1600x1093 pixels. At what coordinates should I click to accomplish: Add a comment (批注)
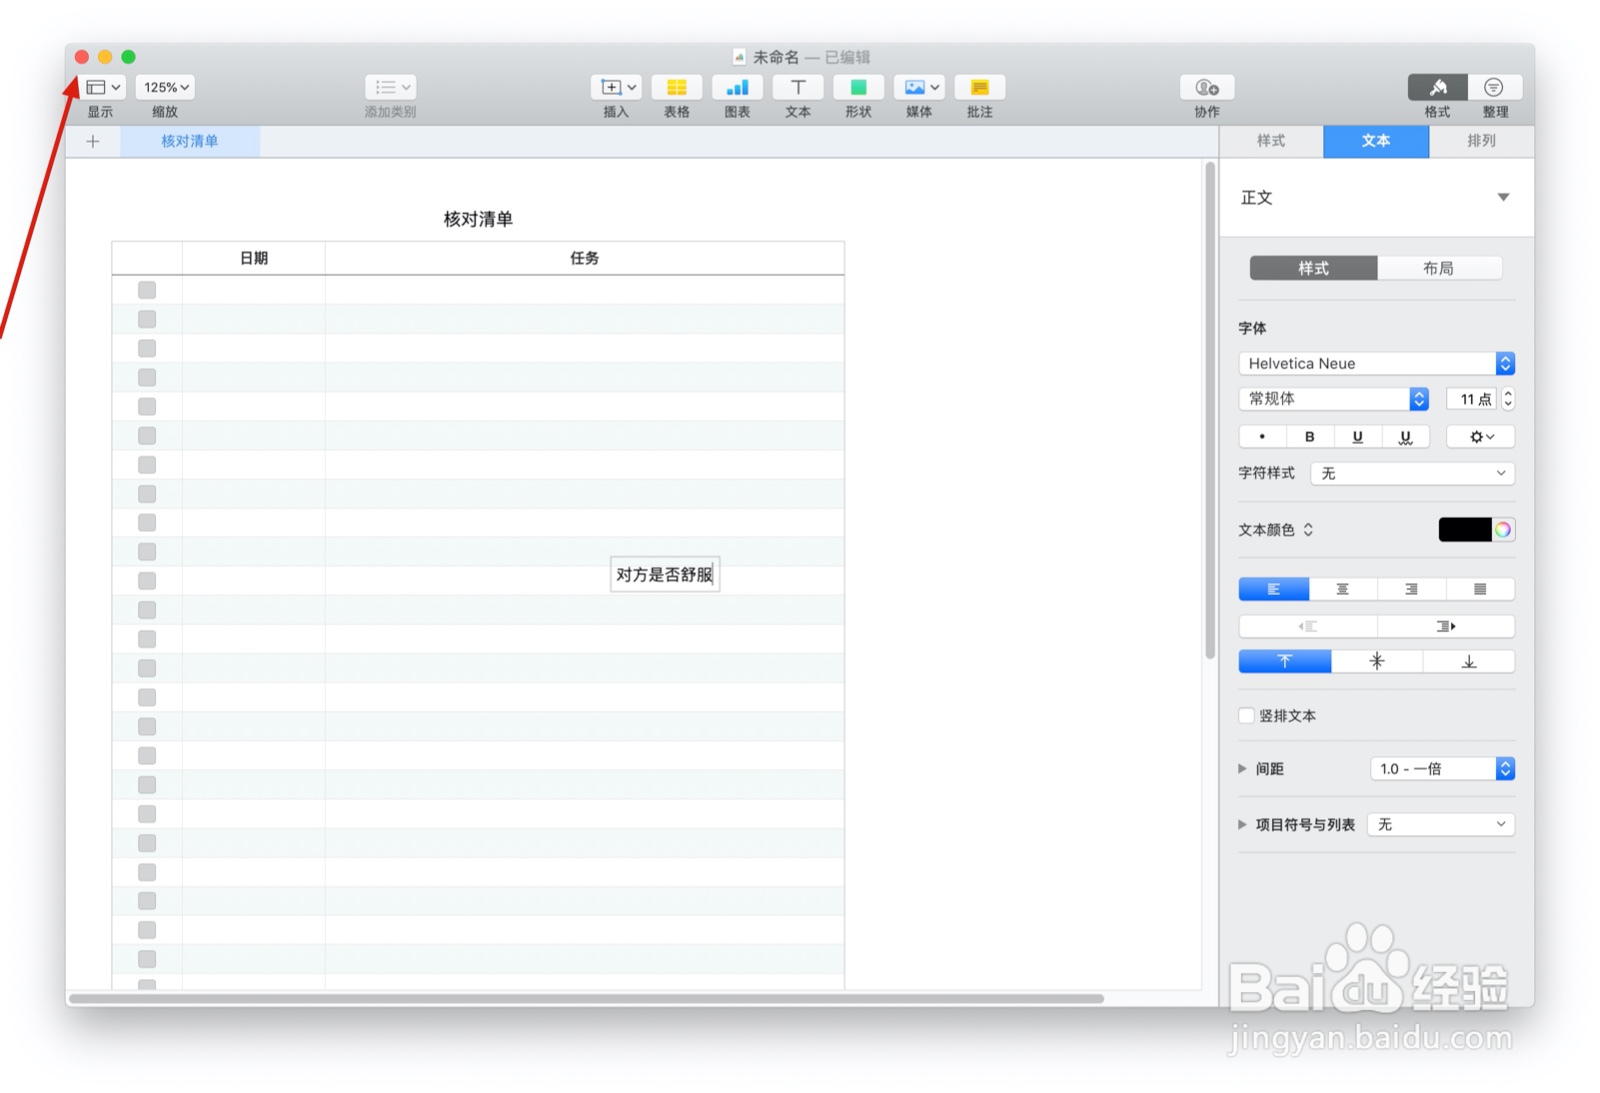[x=979, y=88]
